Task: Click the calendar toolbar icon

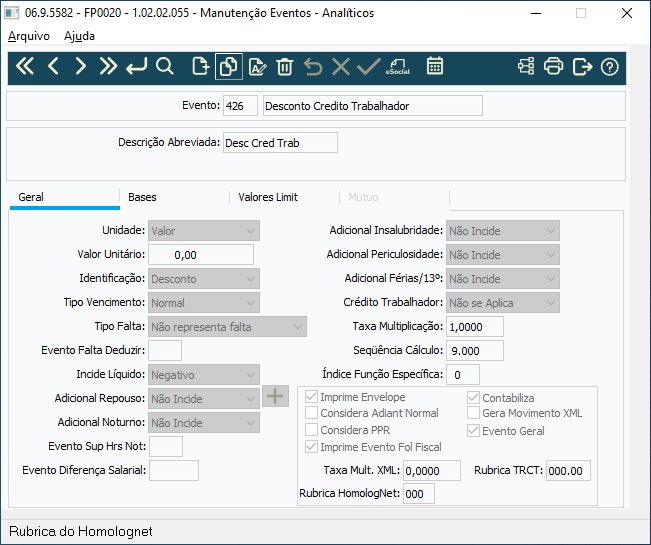Action: click(435, 66)
